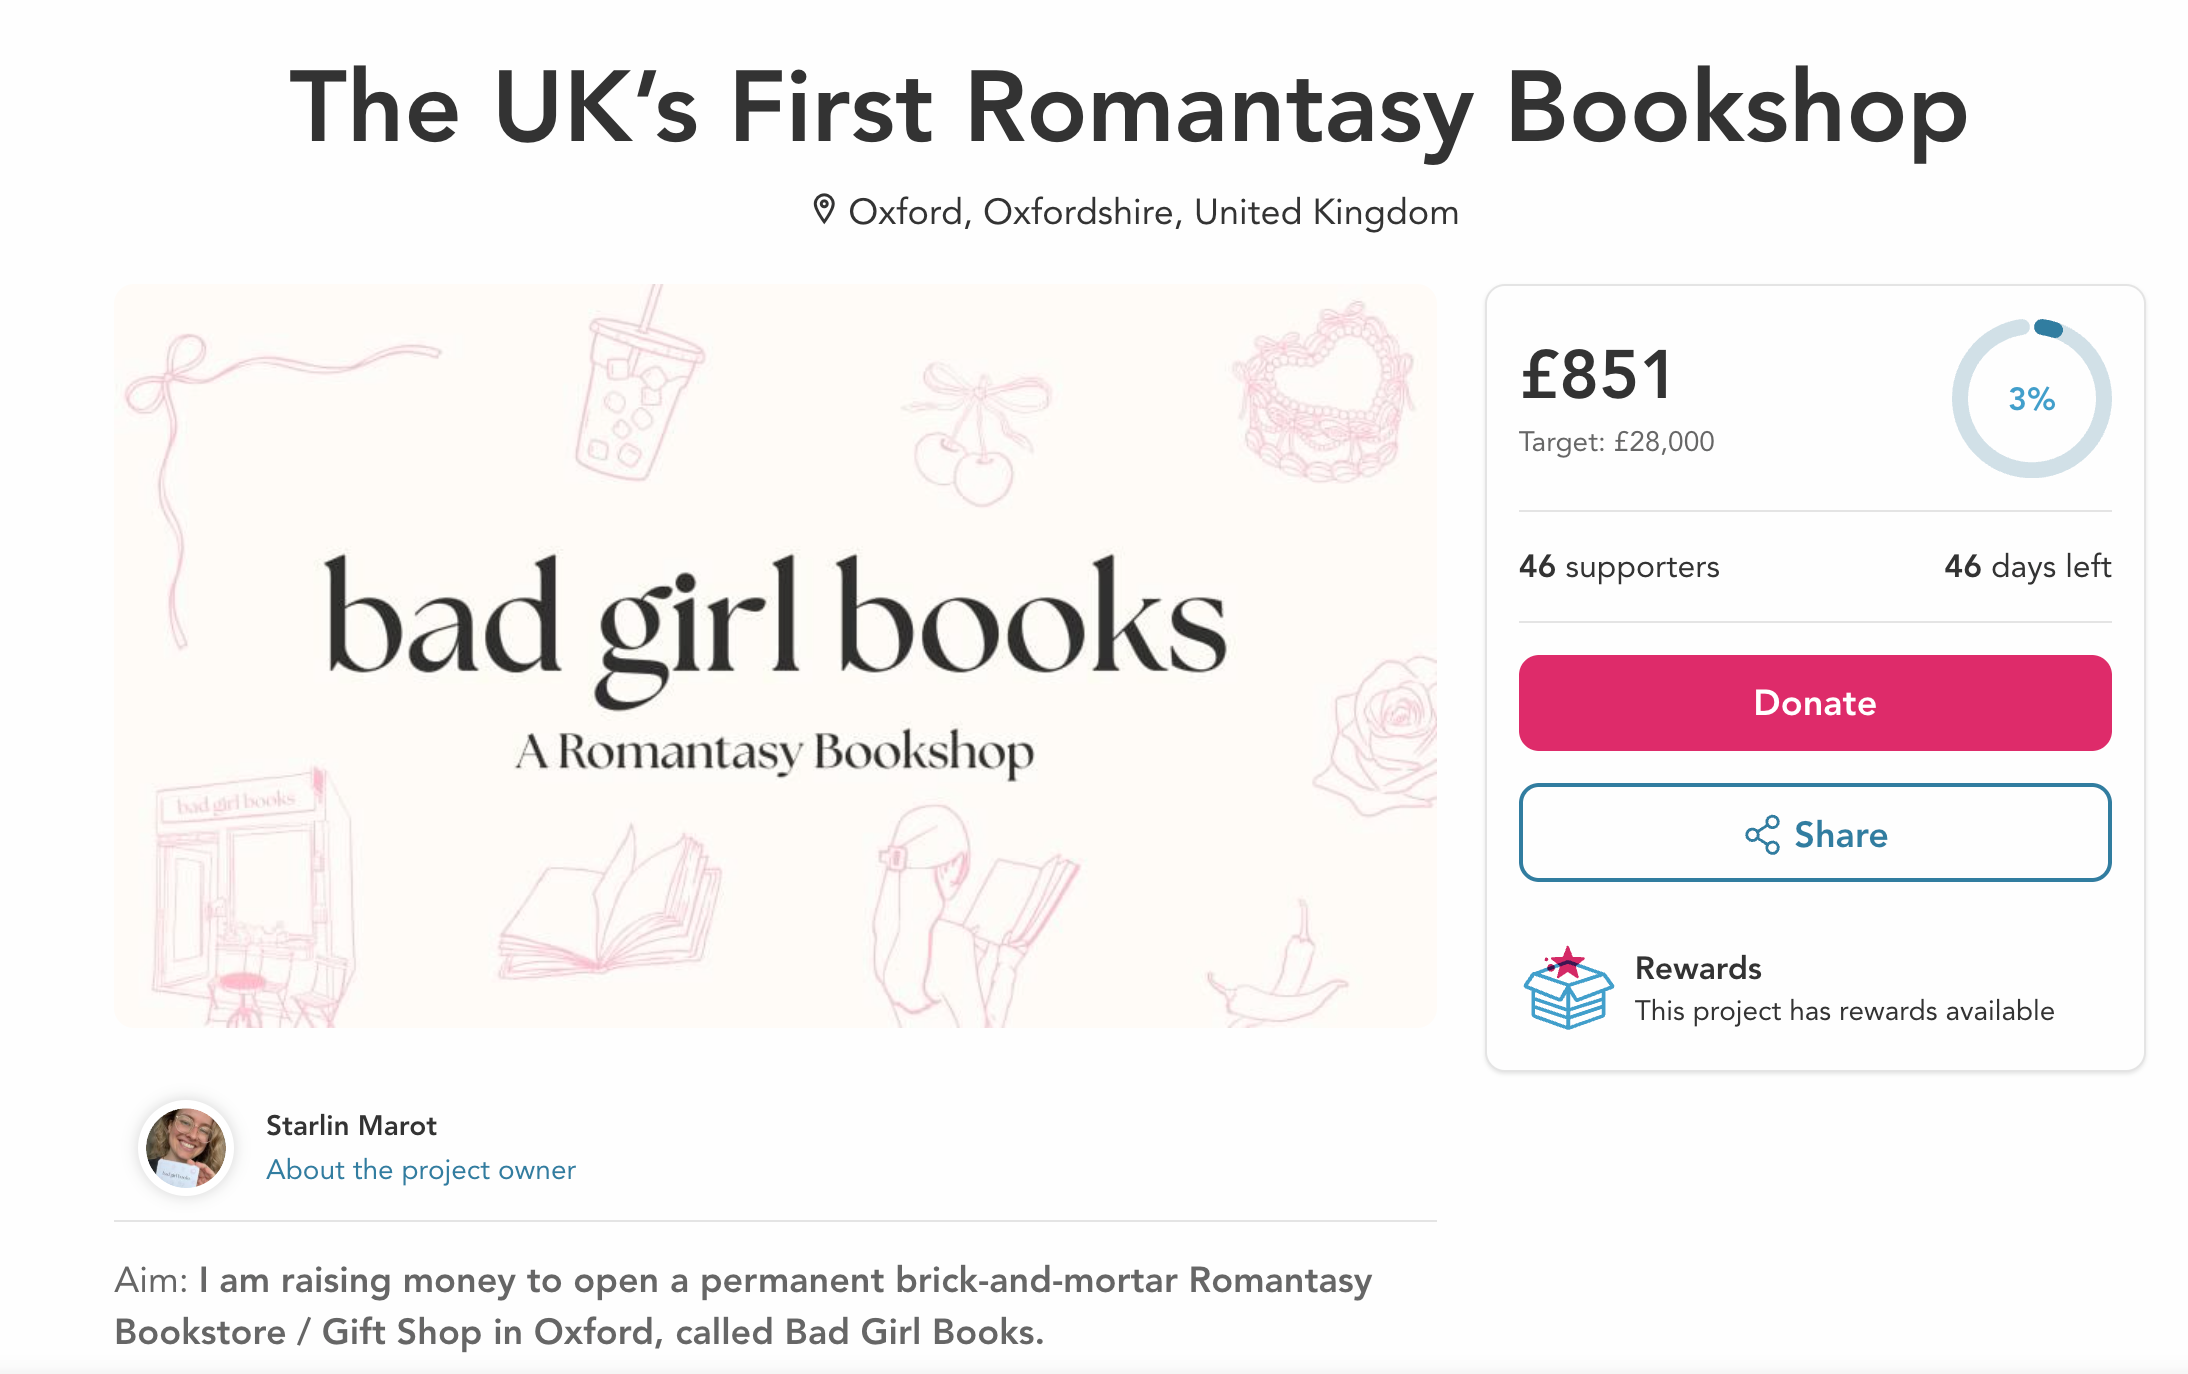Click Starlin Marot's profile photo

point(186,1147)
